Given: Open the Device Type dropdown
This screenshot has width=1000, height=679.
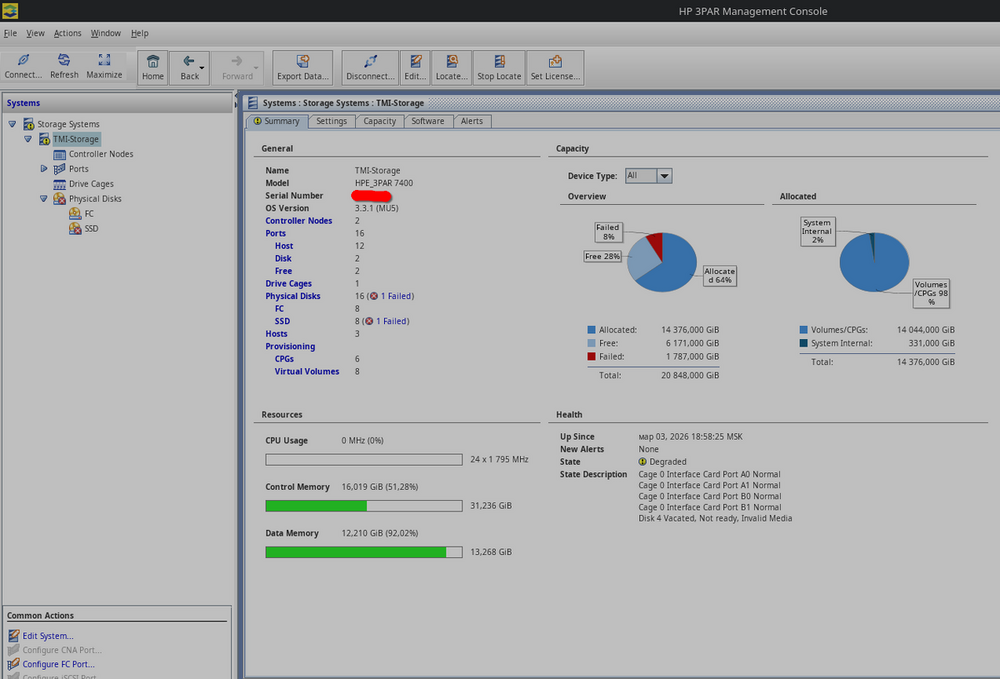Looking at the screenshot, I should point(663,176).
